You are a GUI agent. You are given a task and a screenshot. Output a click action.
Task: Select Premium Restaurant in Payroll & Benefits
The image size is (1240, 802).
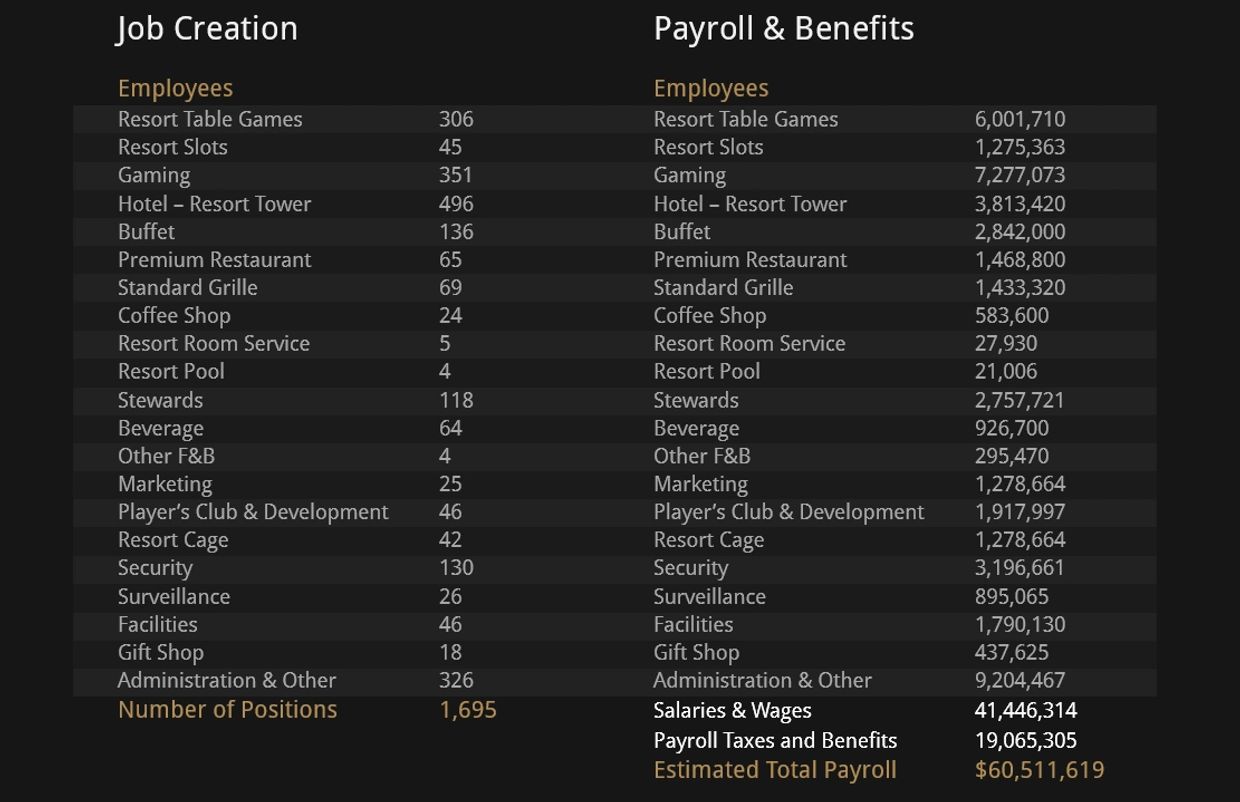point(749,260)
